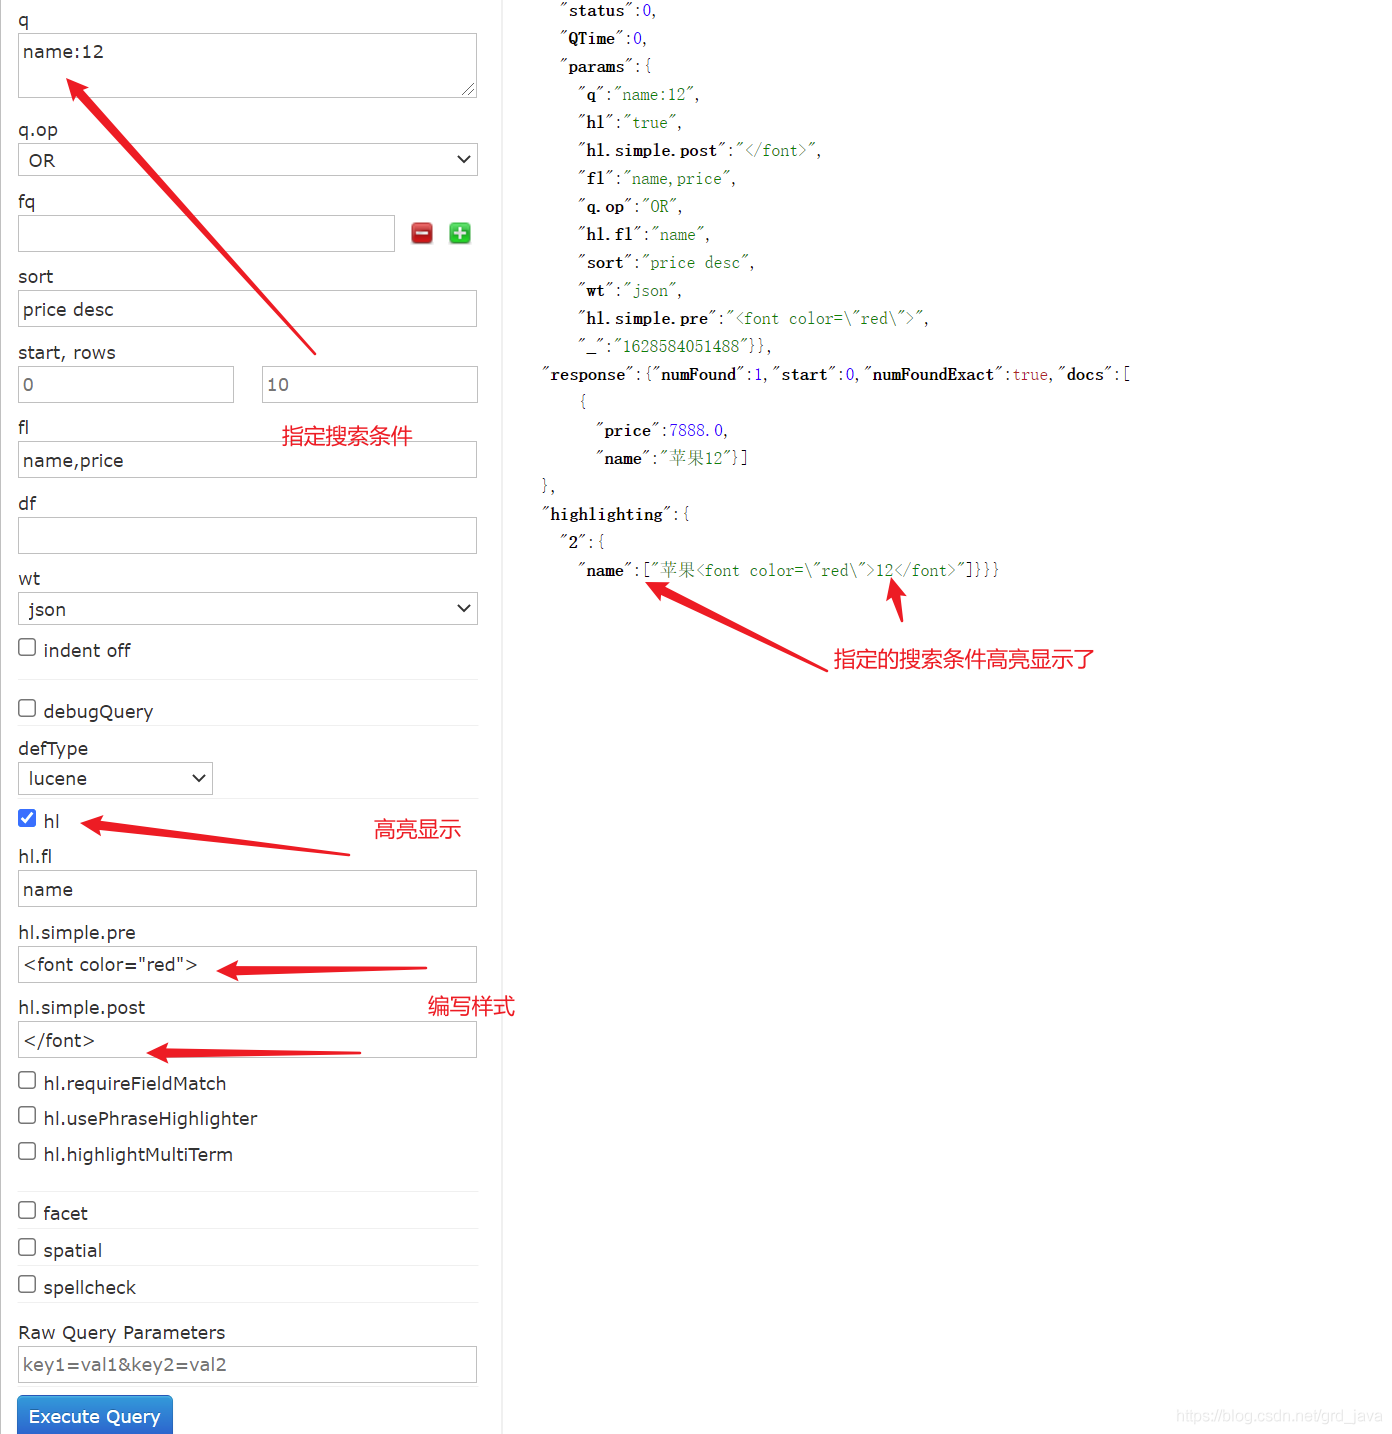Click the "status" key in response header

(596, 10)
